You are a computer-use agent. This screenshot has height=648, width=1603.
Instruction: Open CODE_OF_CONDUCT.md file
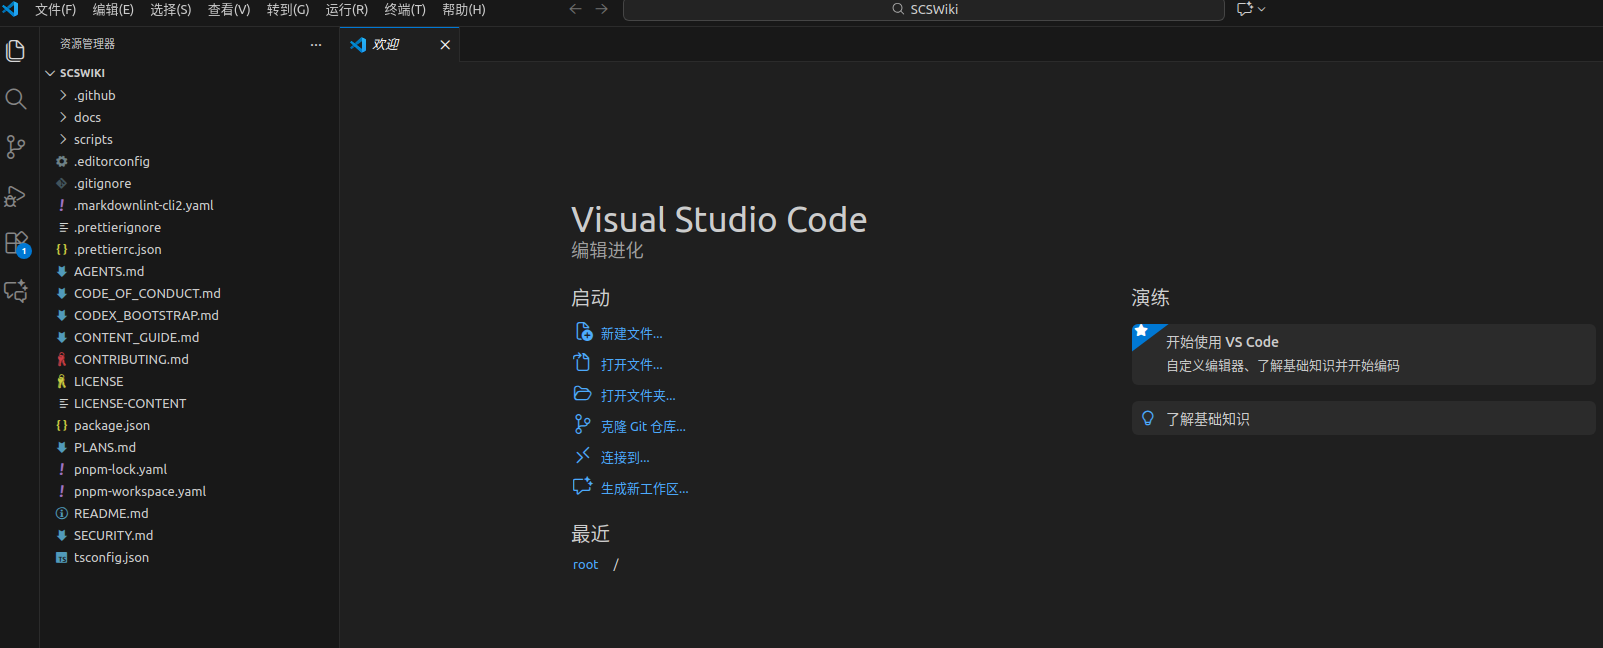189,293
